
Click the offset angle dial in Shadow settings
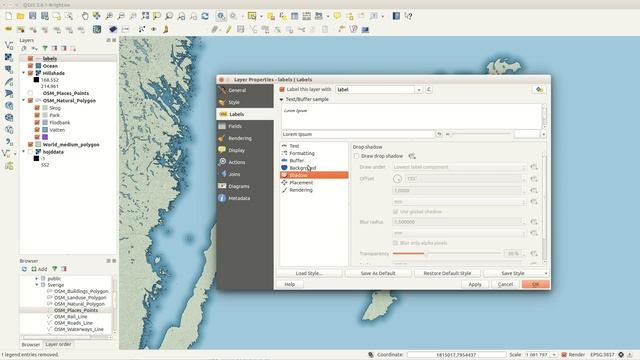[397, 179]
